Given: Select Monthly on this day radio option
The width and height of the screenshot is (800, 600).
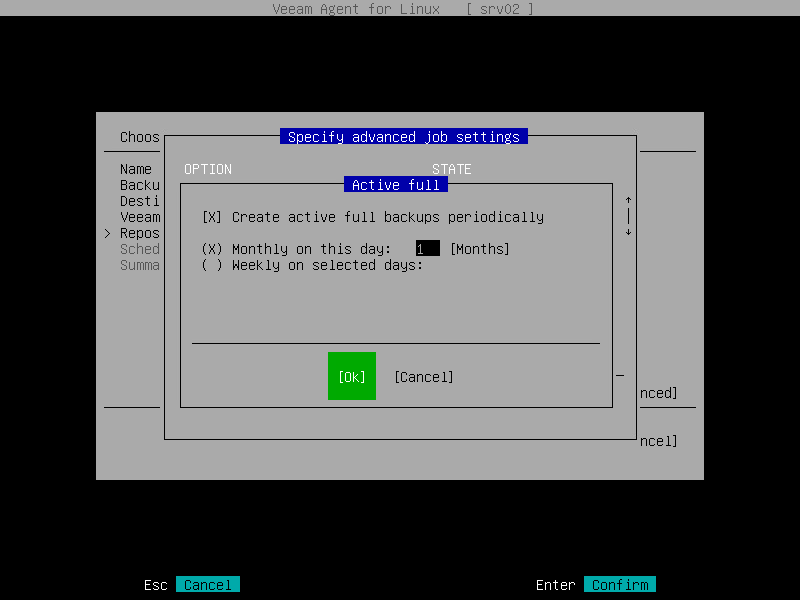Looking at the screenshot, I should 212,249.
